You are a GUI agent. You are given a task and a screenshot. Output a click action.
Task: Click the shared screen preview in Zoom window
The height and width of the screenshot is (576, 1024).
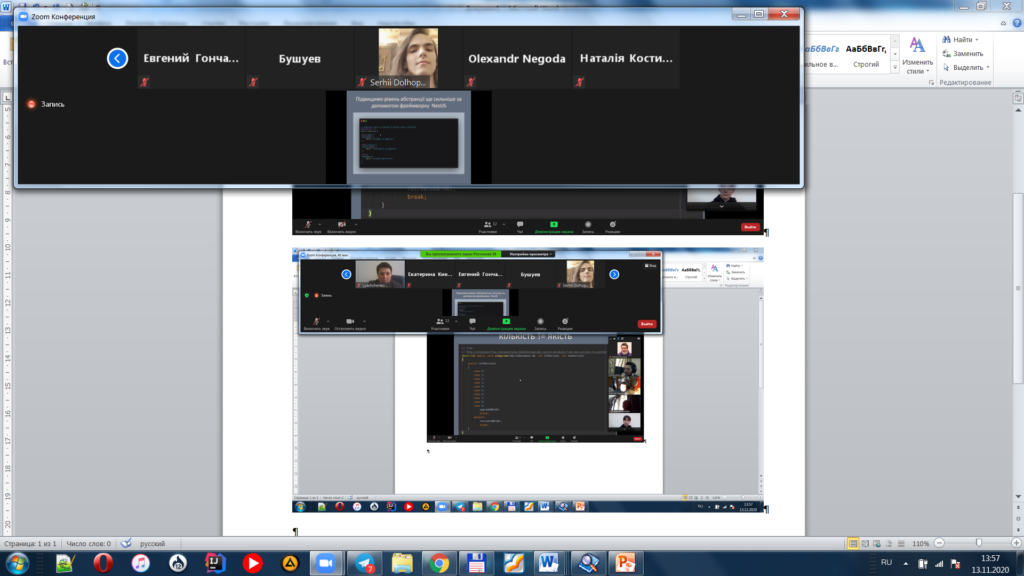[408, 137]
